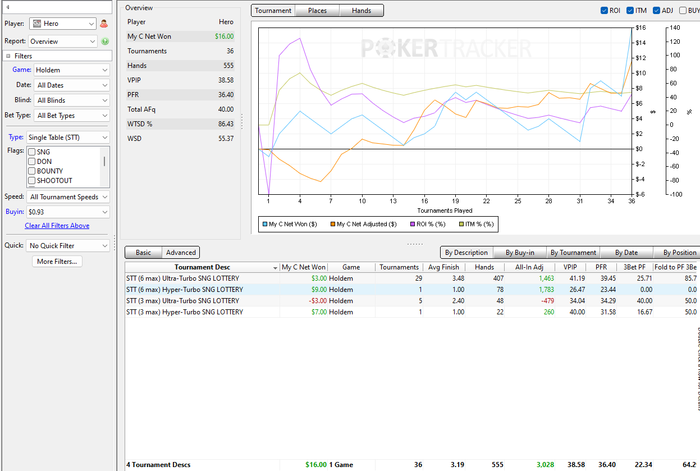700x471 pixels.
Task: Group results By Date
Action: [626, 253]
